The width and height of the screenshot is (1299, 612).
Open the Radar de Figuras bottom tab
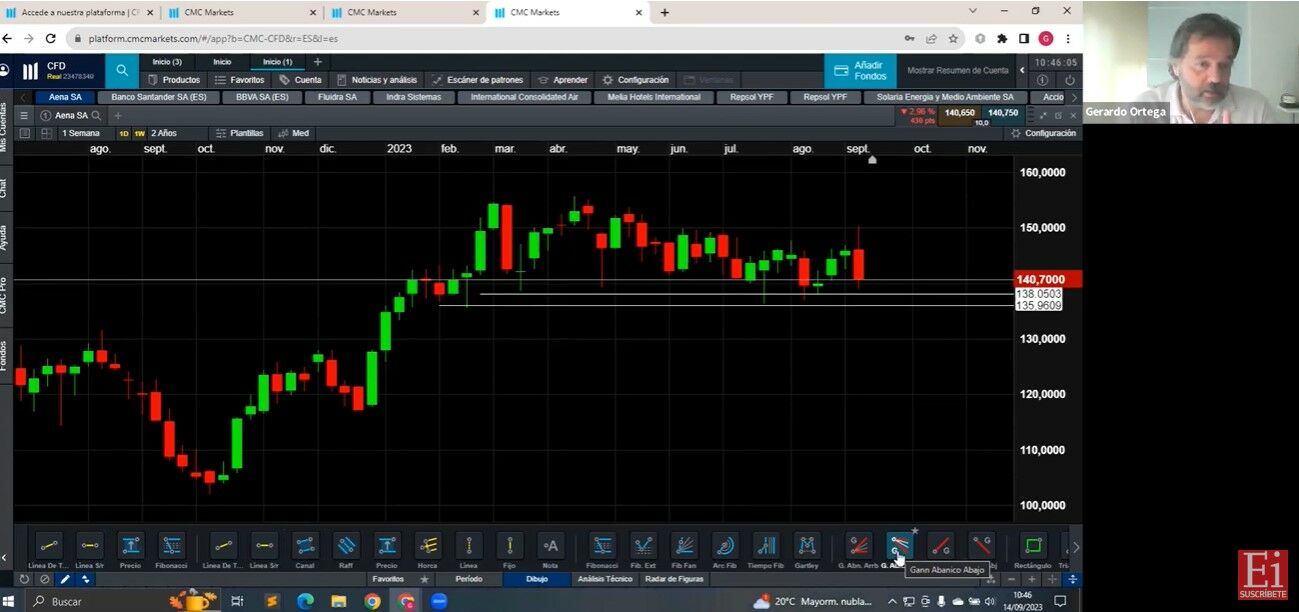[674, 579]
